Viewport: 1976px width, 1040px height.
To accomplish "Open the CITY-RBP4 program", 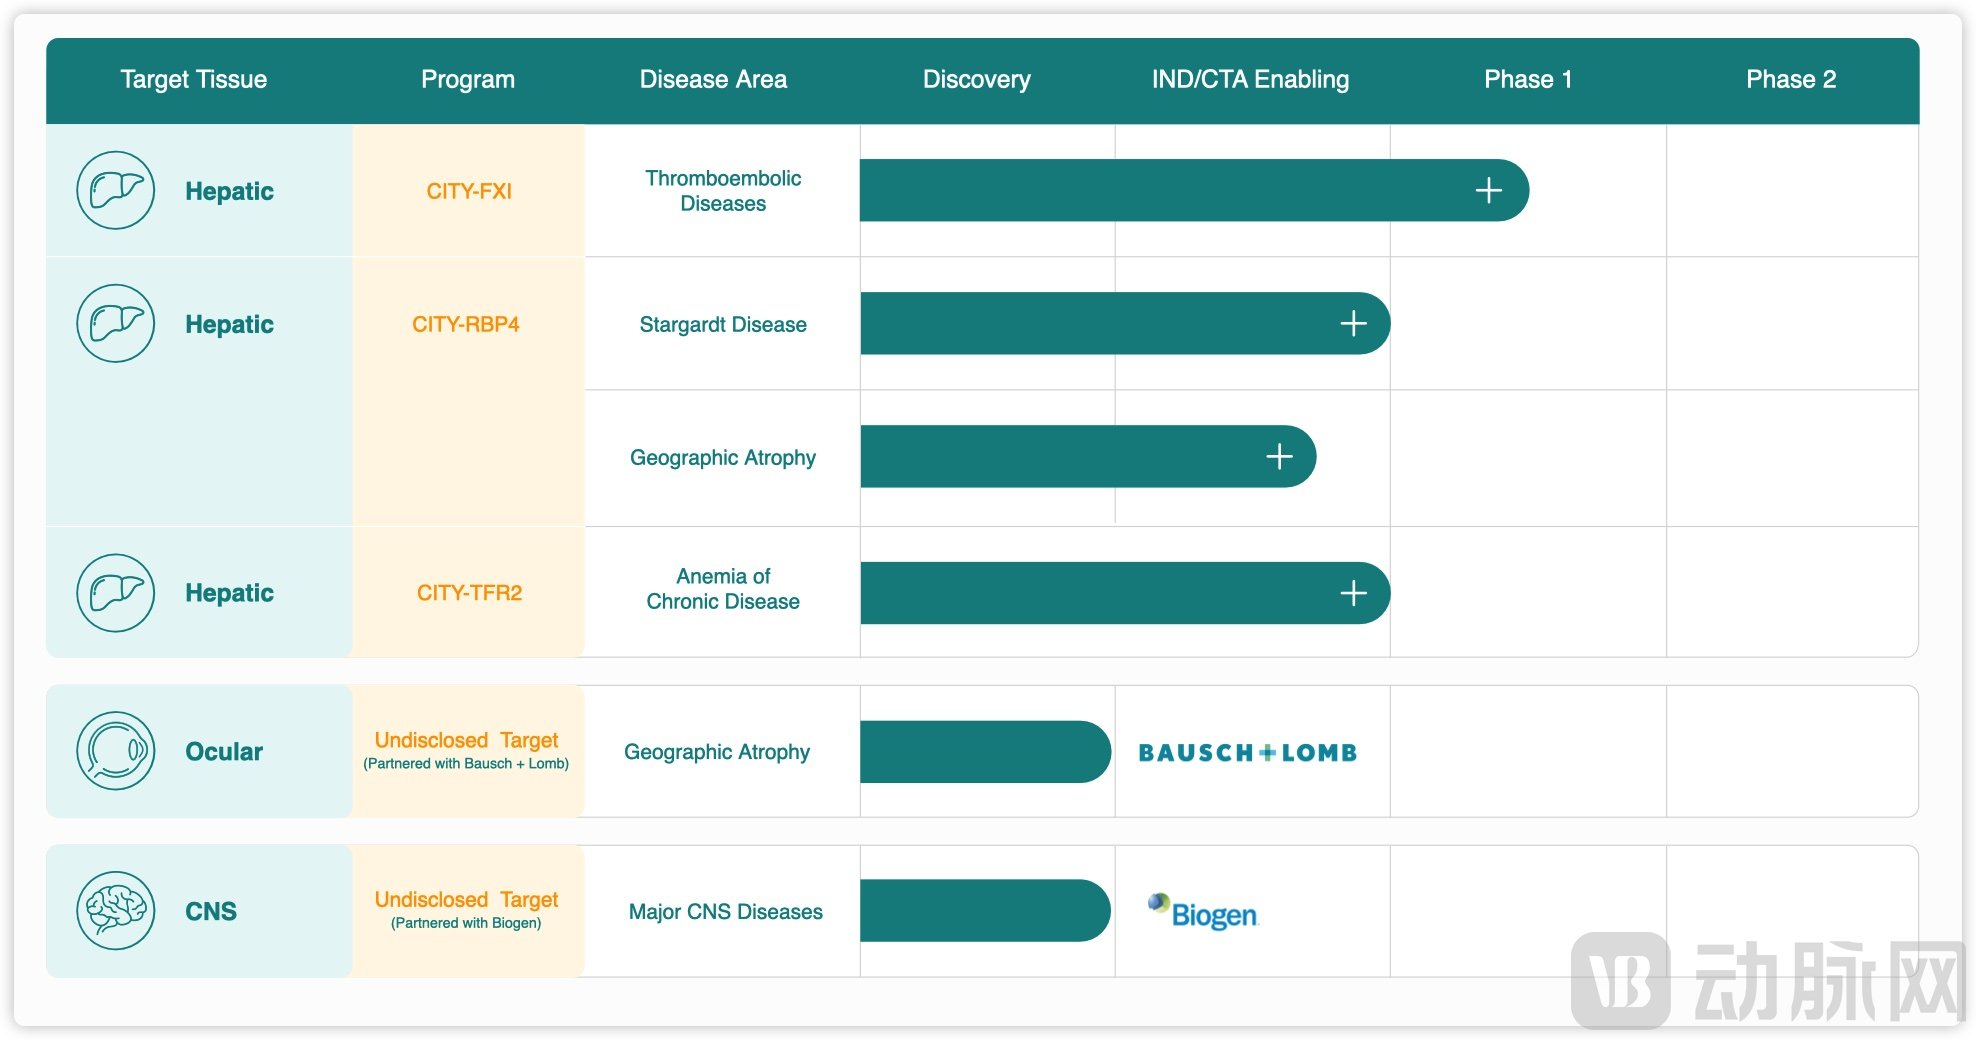I will pyautogui.click(x=466, y=324).
